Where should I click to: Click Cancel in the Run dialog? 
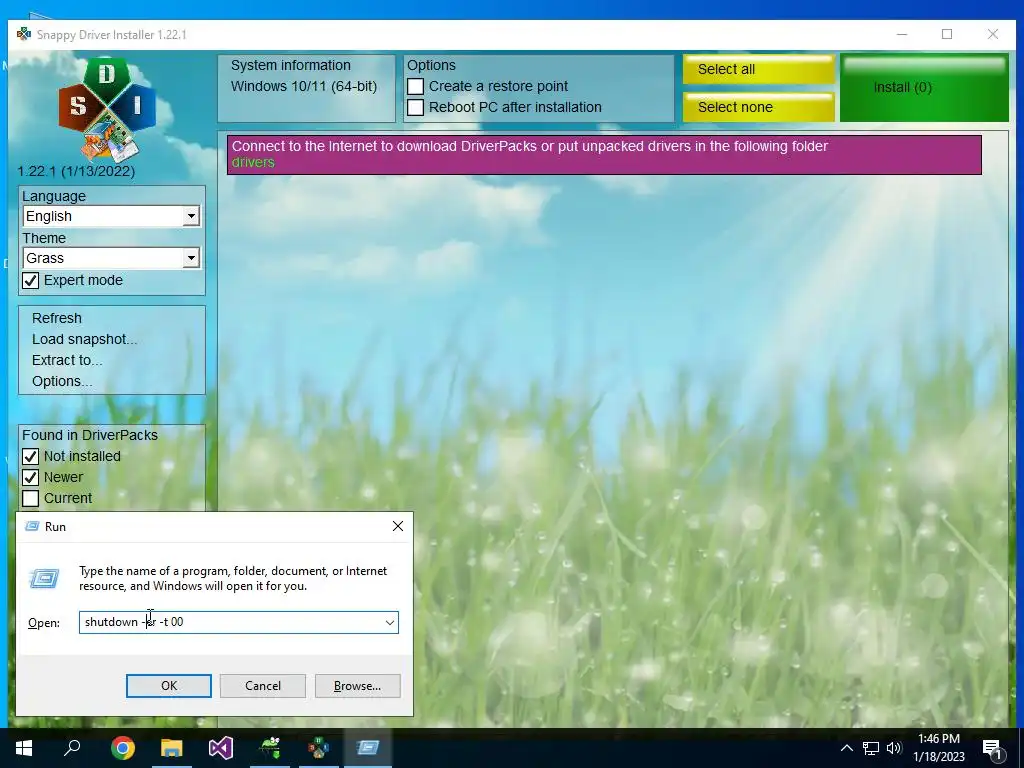(x=263, y=686)
